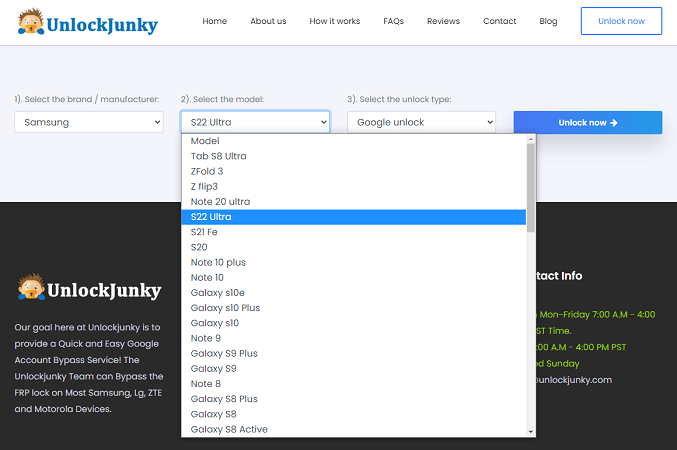This screenshot has height=450, width=677.
Task: Choose Tab S8 Ultra from list
Action: tap(354, 156)
